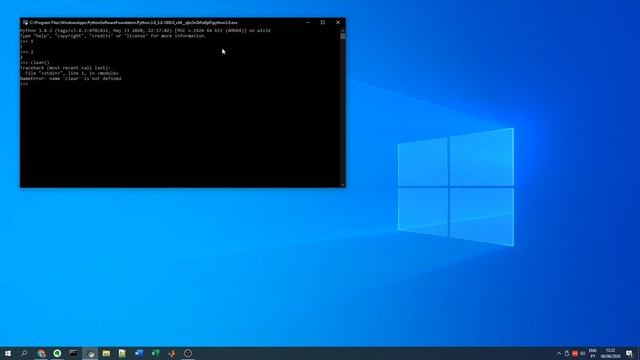This screenshot has width=640, height=360.
Task: Switch the ENG PT input language
Action: tap(593, 353)
